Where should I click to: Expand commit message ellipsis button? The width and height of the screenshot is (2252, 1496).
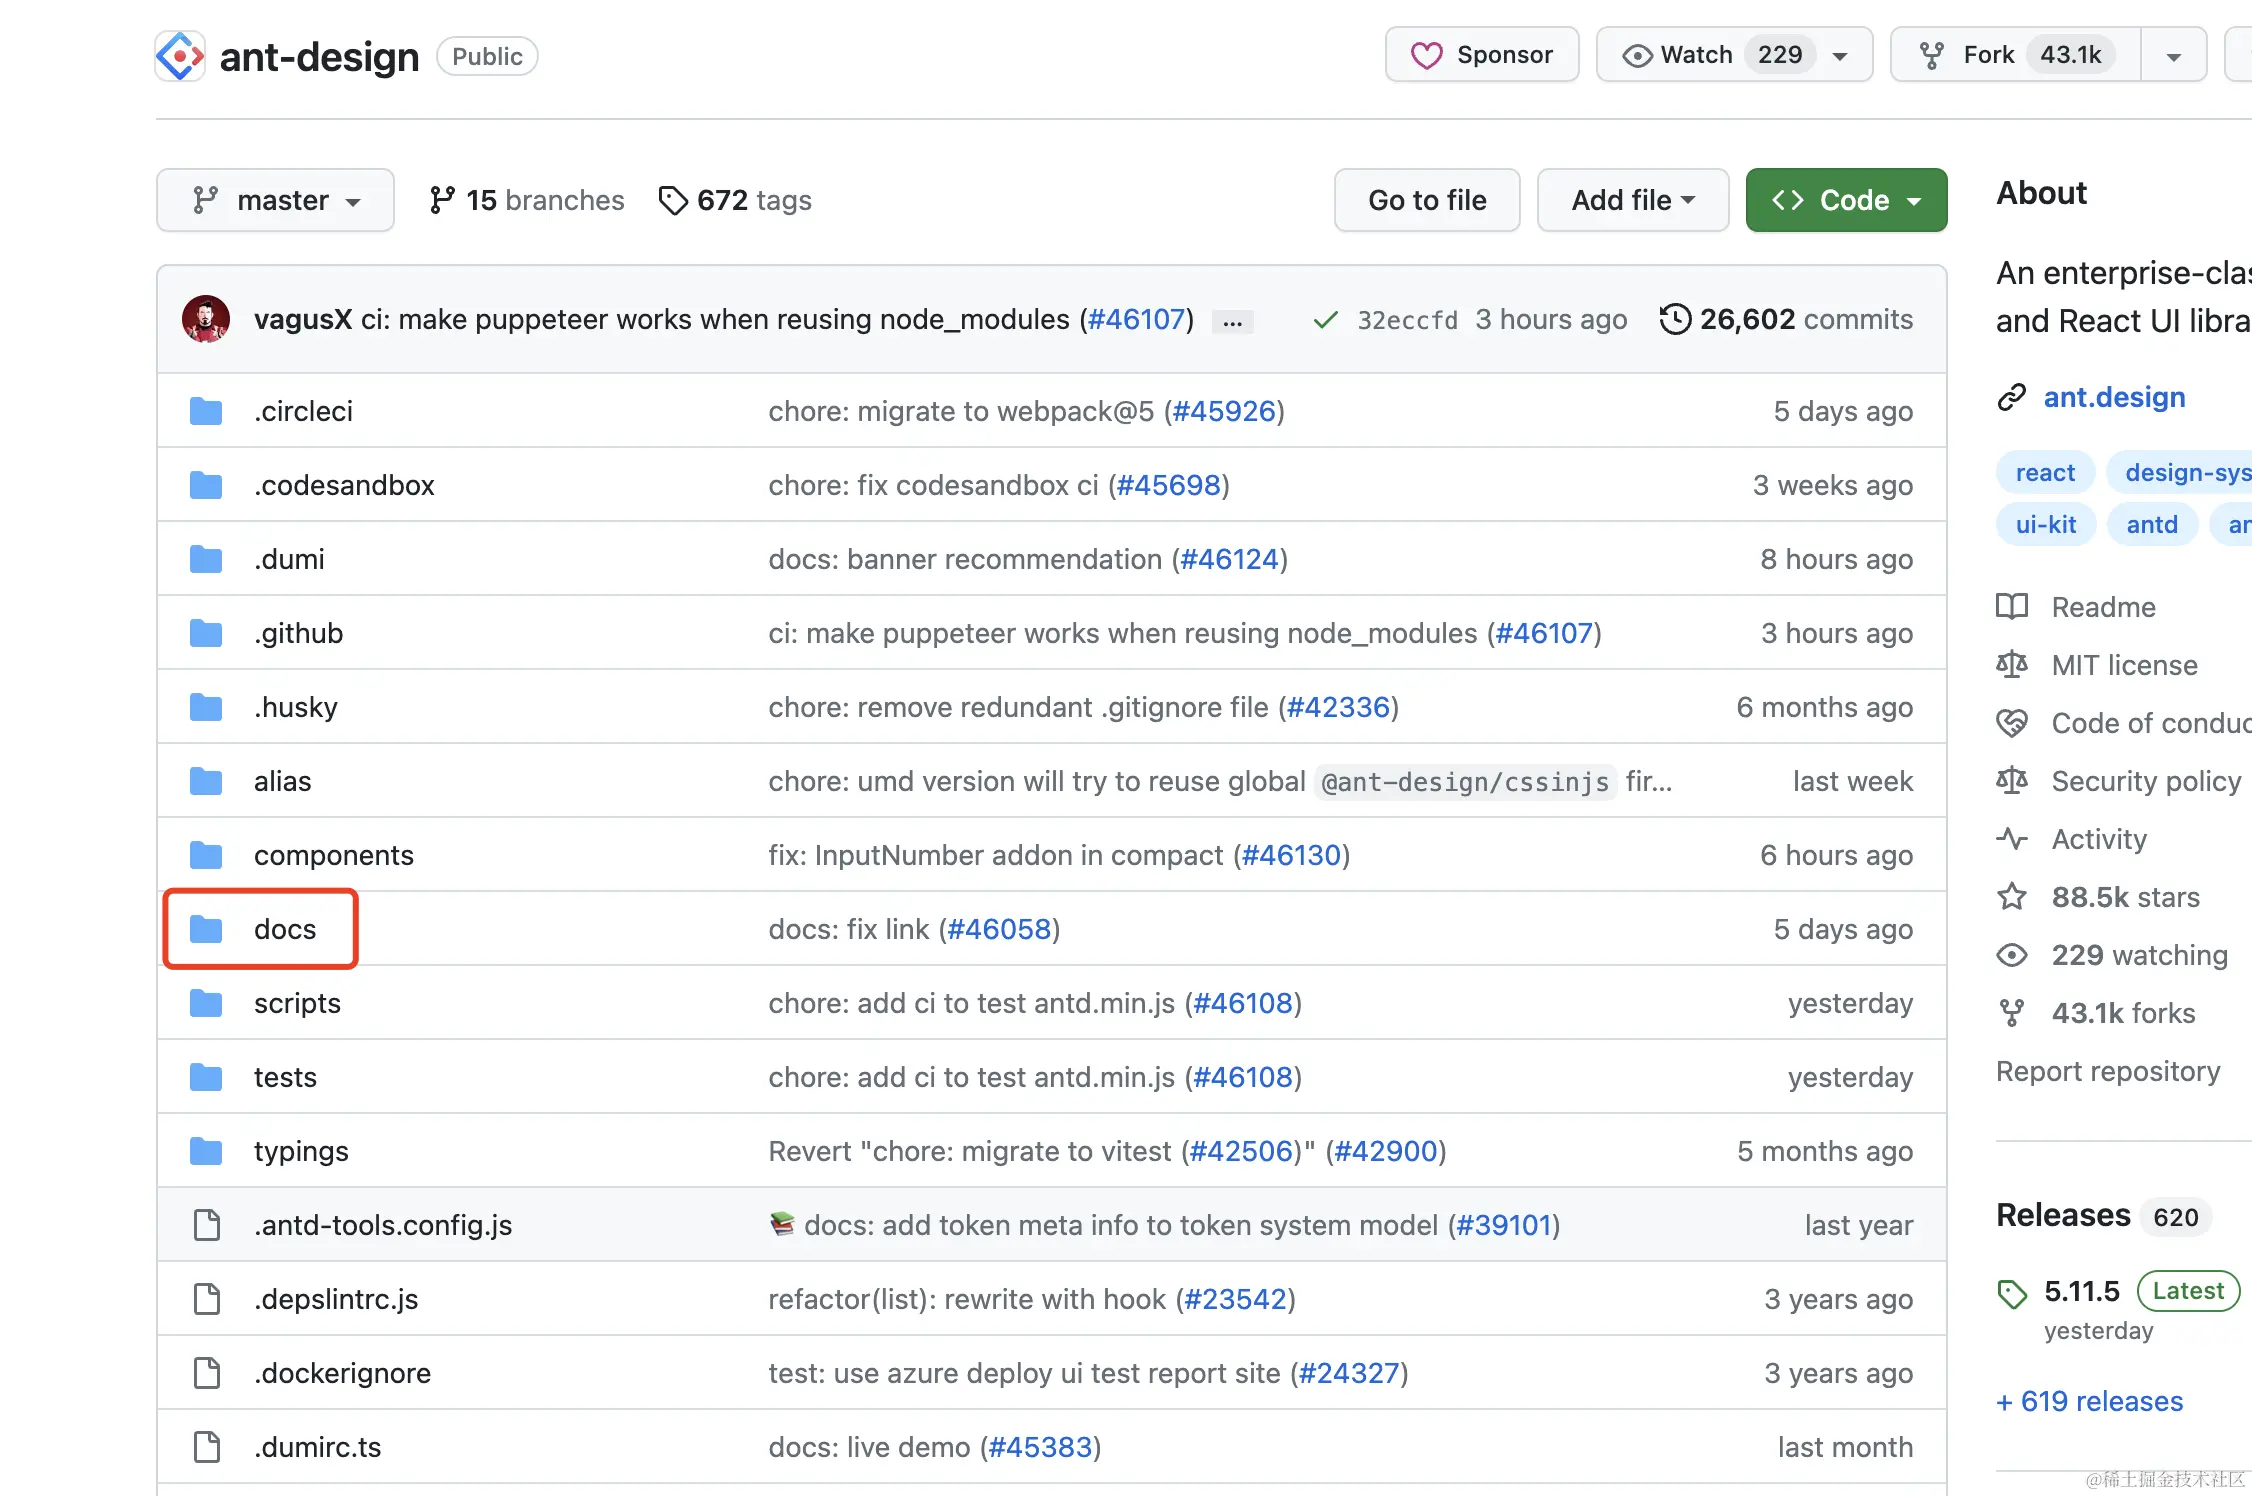[1232, 322]
